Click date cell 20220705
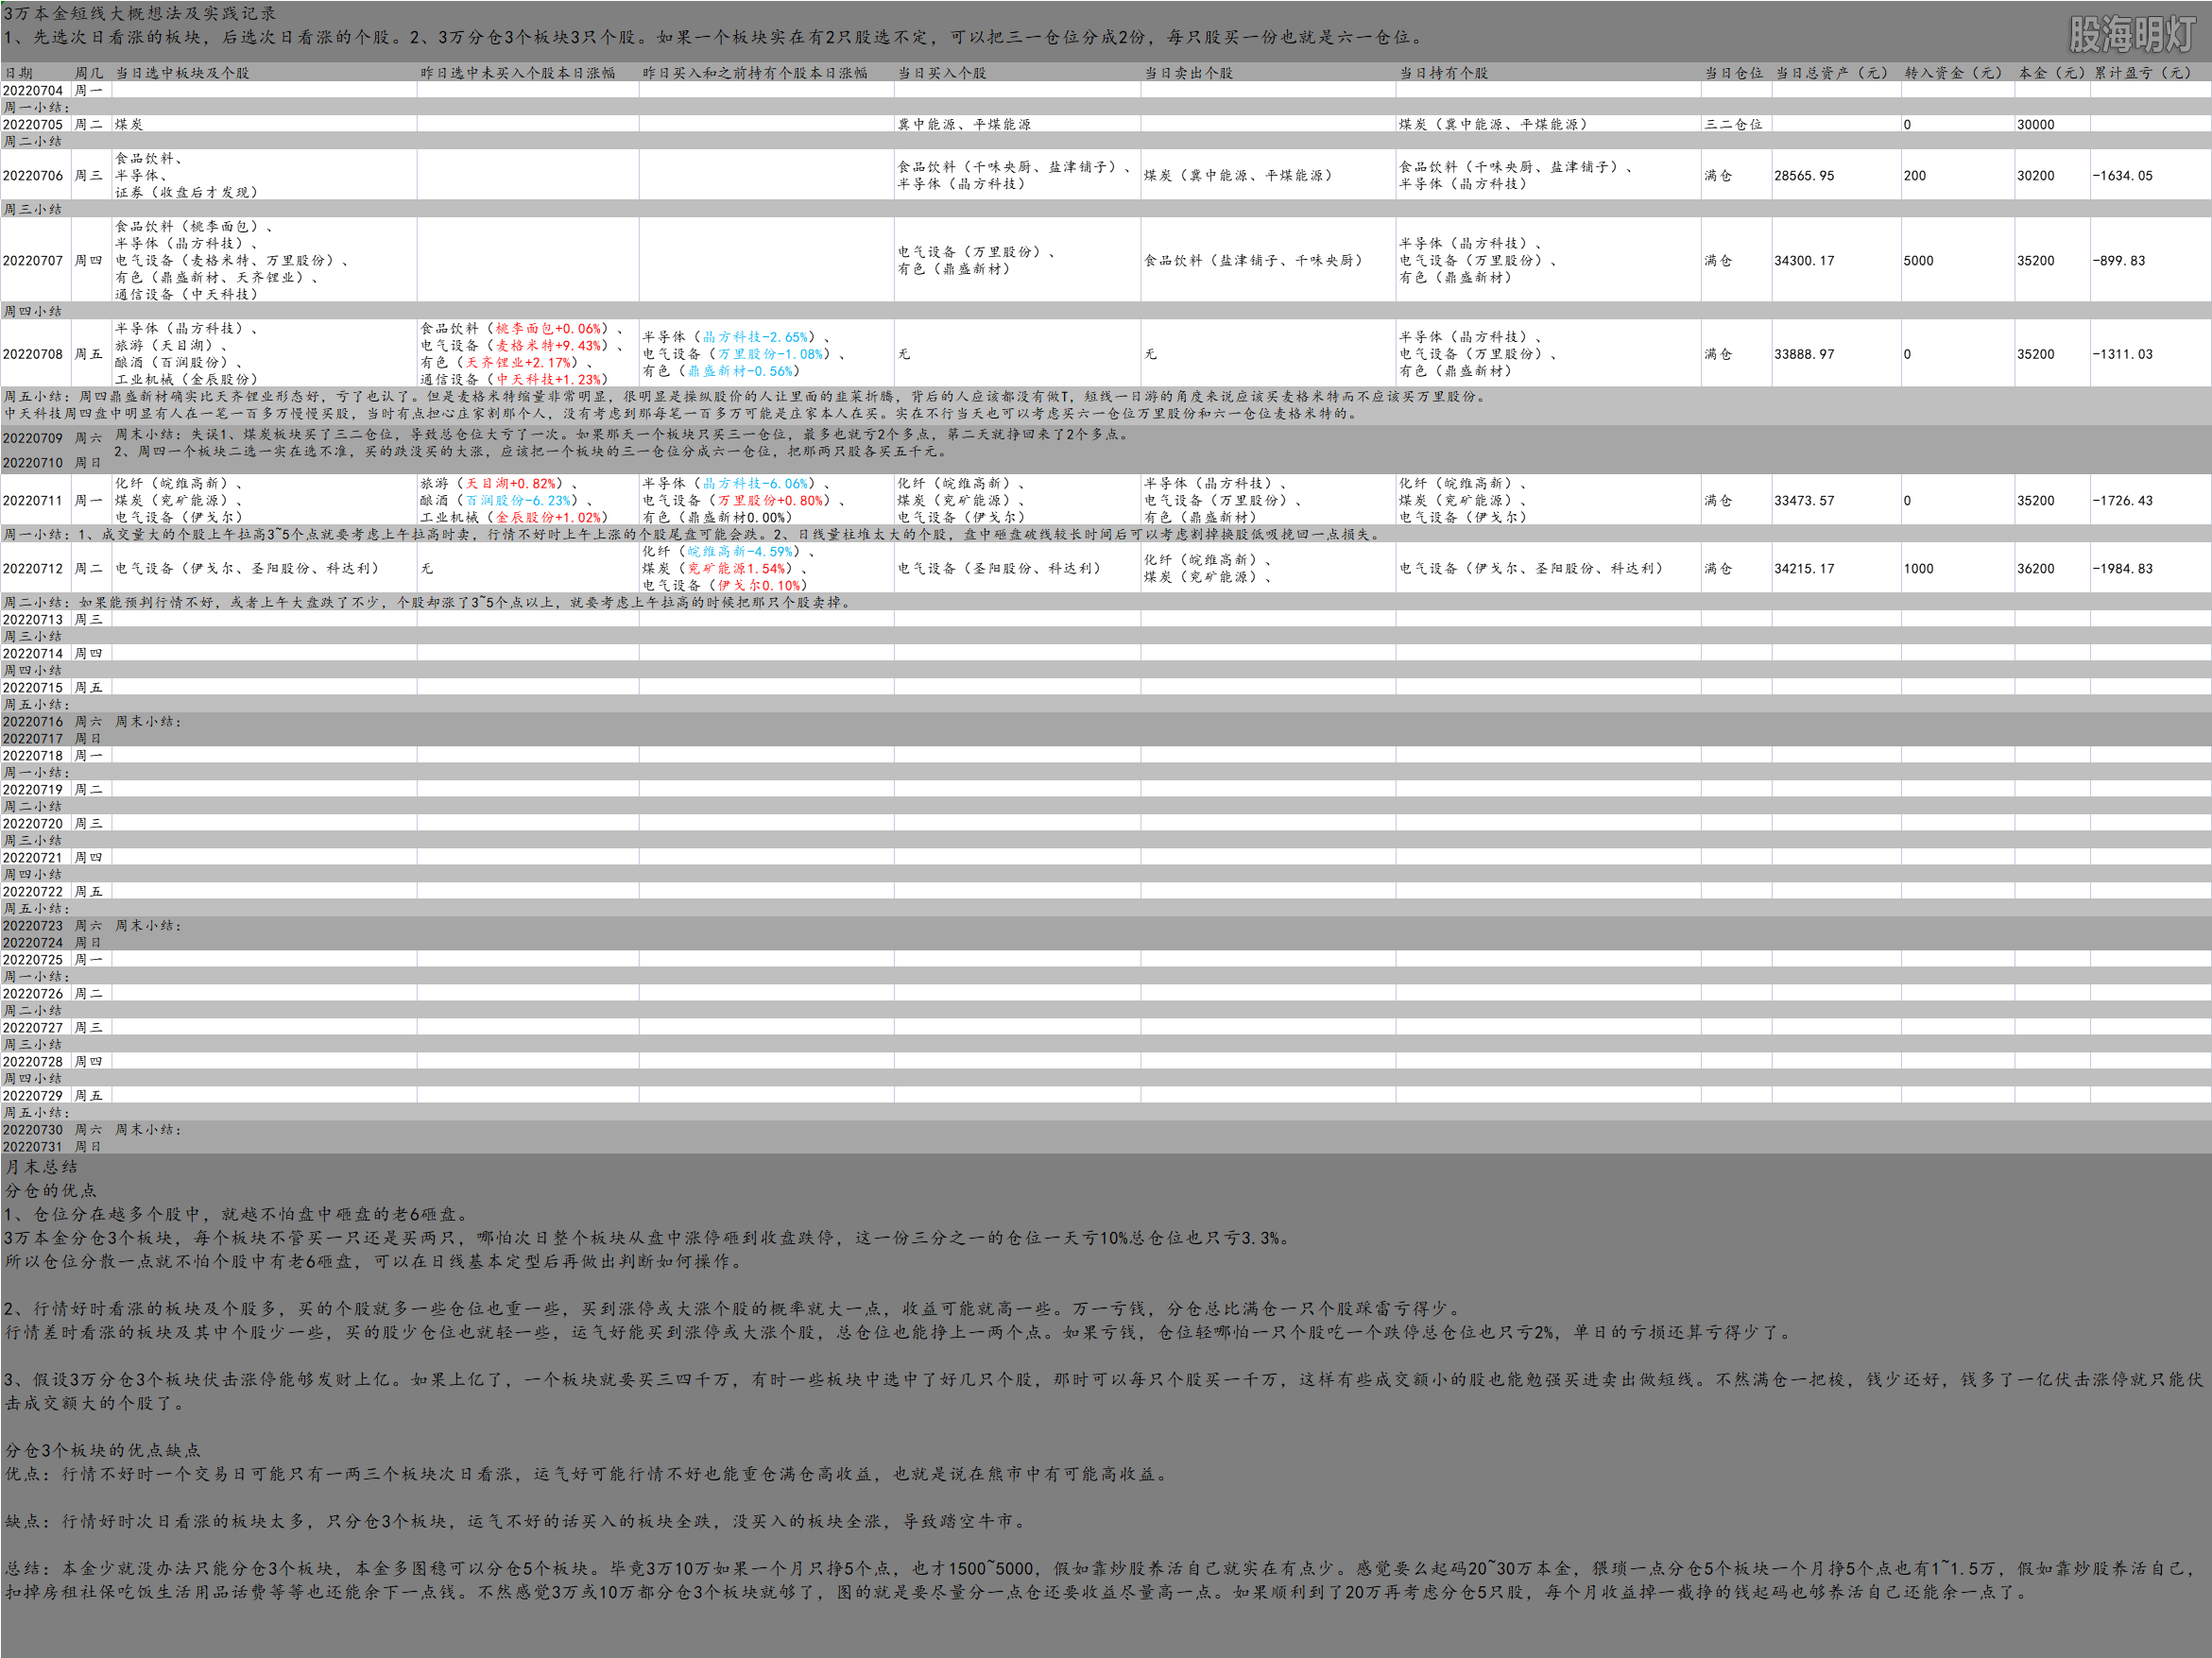Image resolution: width=2212 pixels, height=1658 pixels. (x=33, y=124)
